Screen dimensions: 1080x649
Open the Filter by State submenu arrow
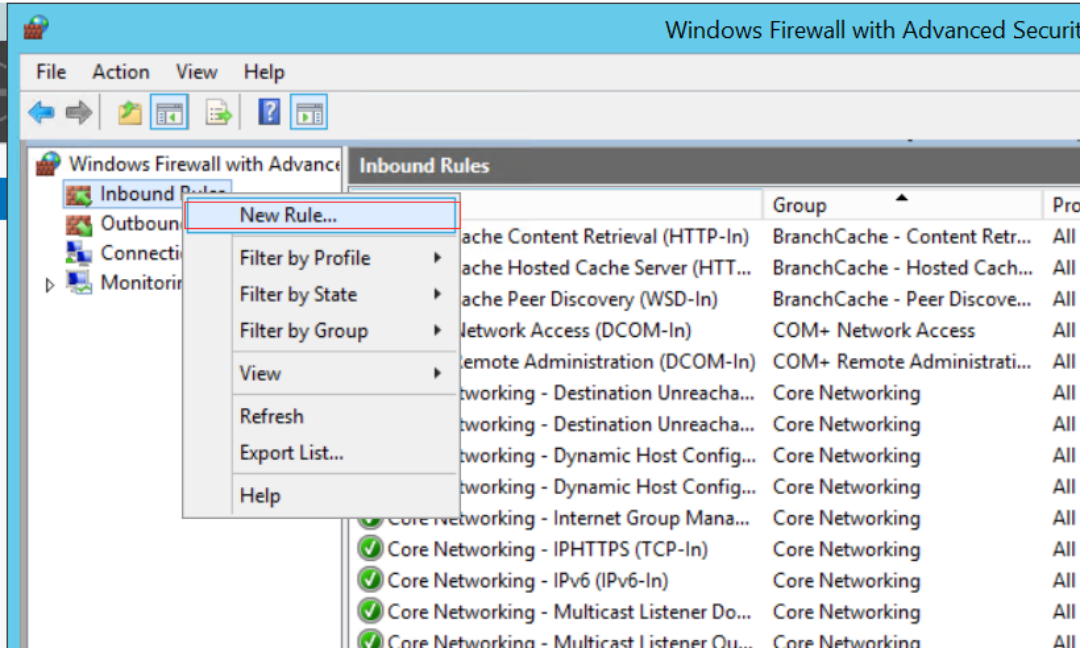437,294
